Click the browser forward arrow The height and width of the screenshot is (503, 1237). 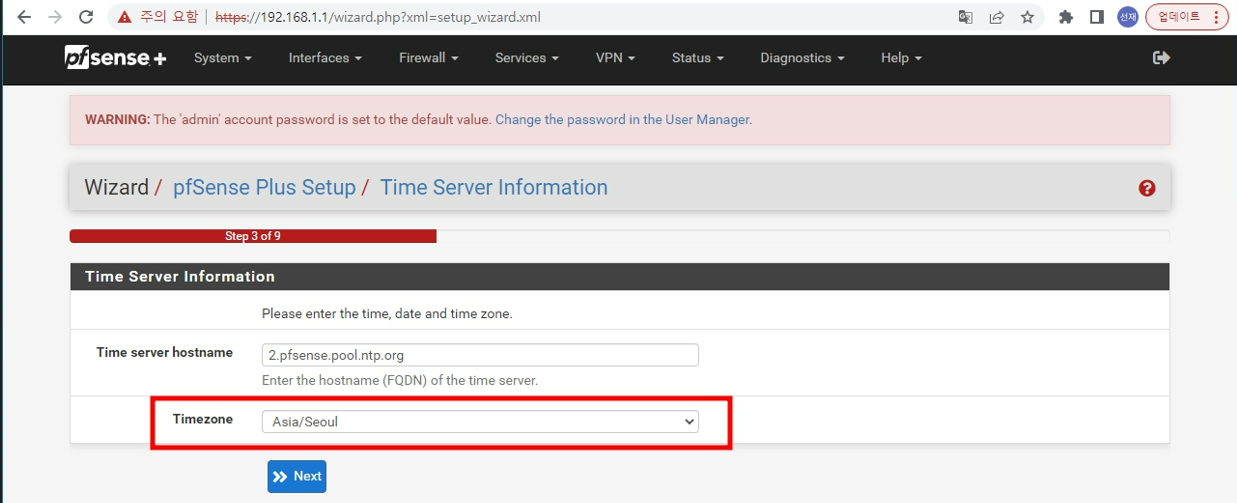[x=55, y=17]
